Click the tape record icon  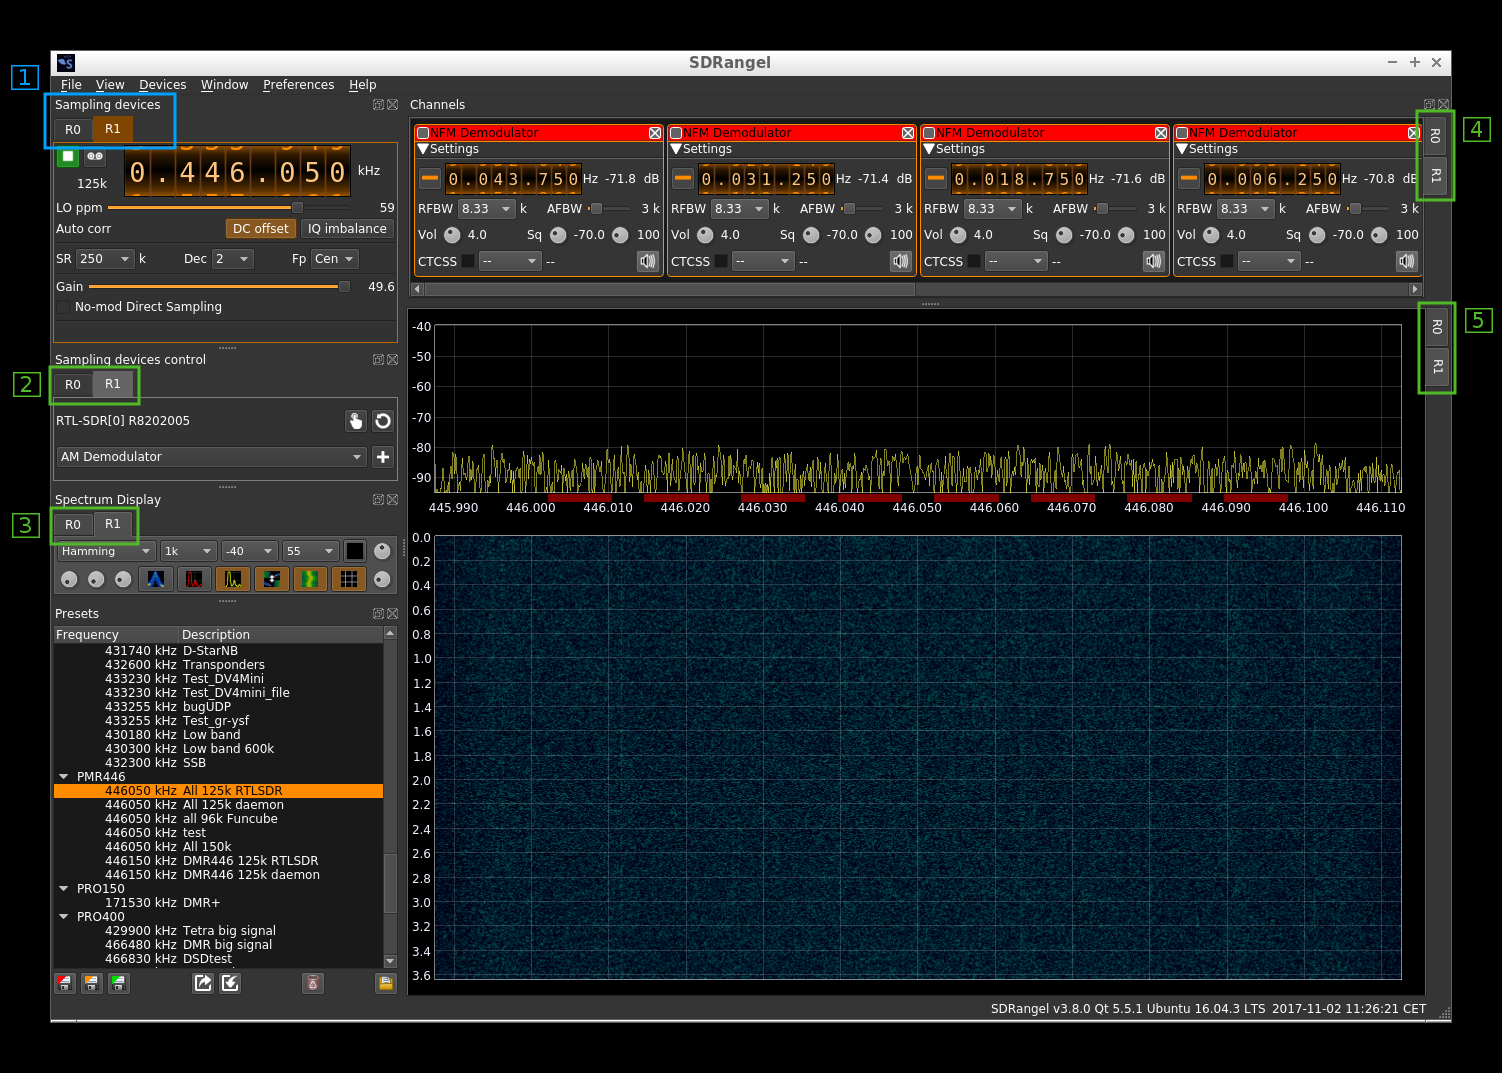click(x=95, y=156)
